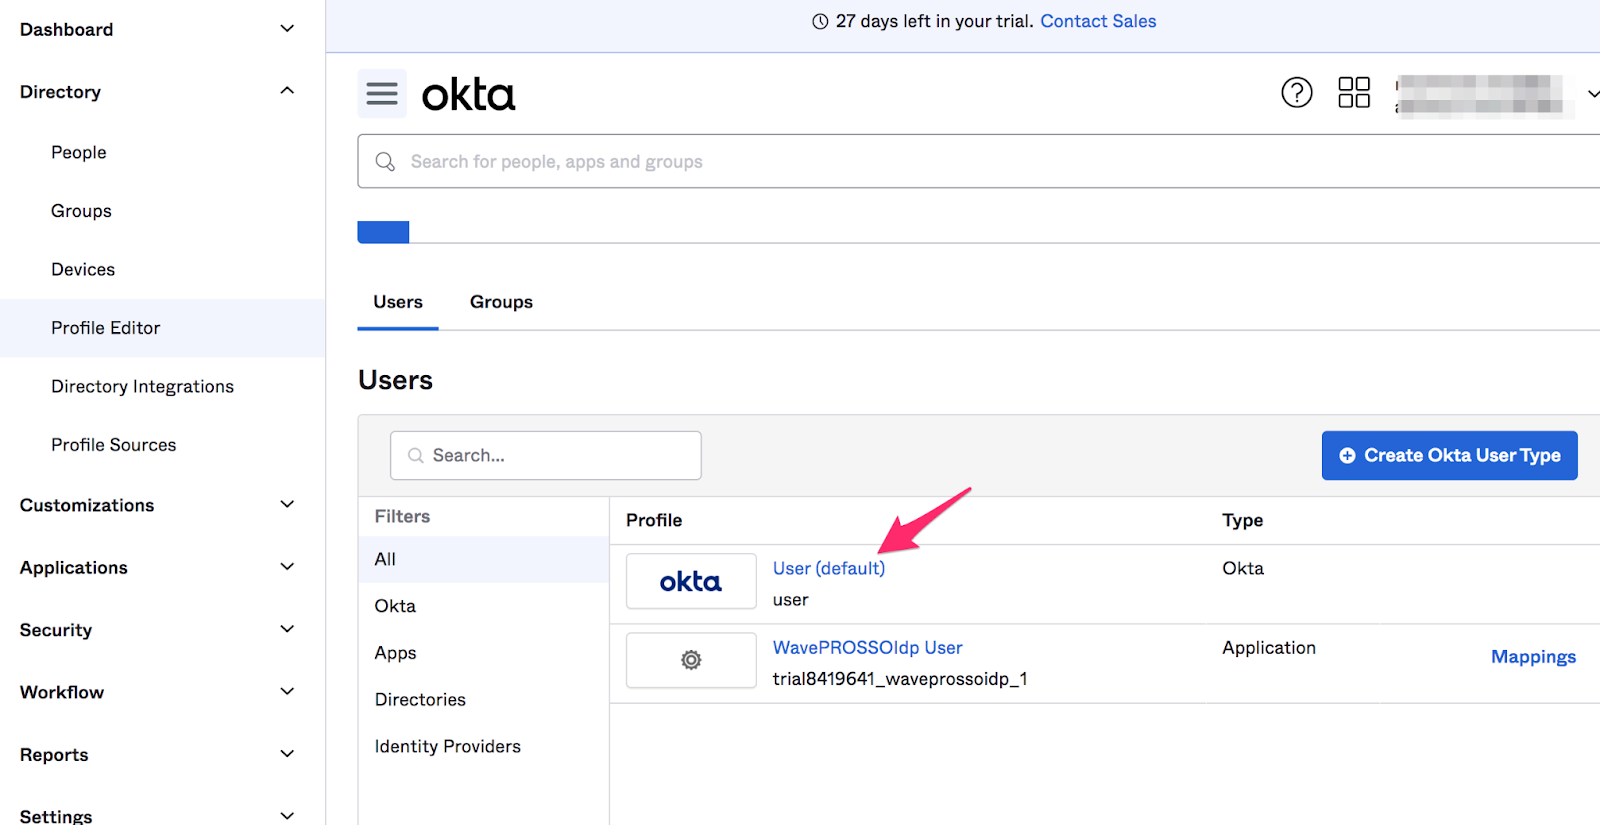Click Create Okta User Type button
The image size is (1600, 825).
click(x=1449, y=455)
